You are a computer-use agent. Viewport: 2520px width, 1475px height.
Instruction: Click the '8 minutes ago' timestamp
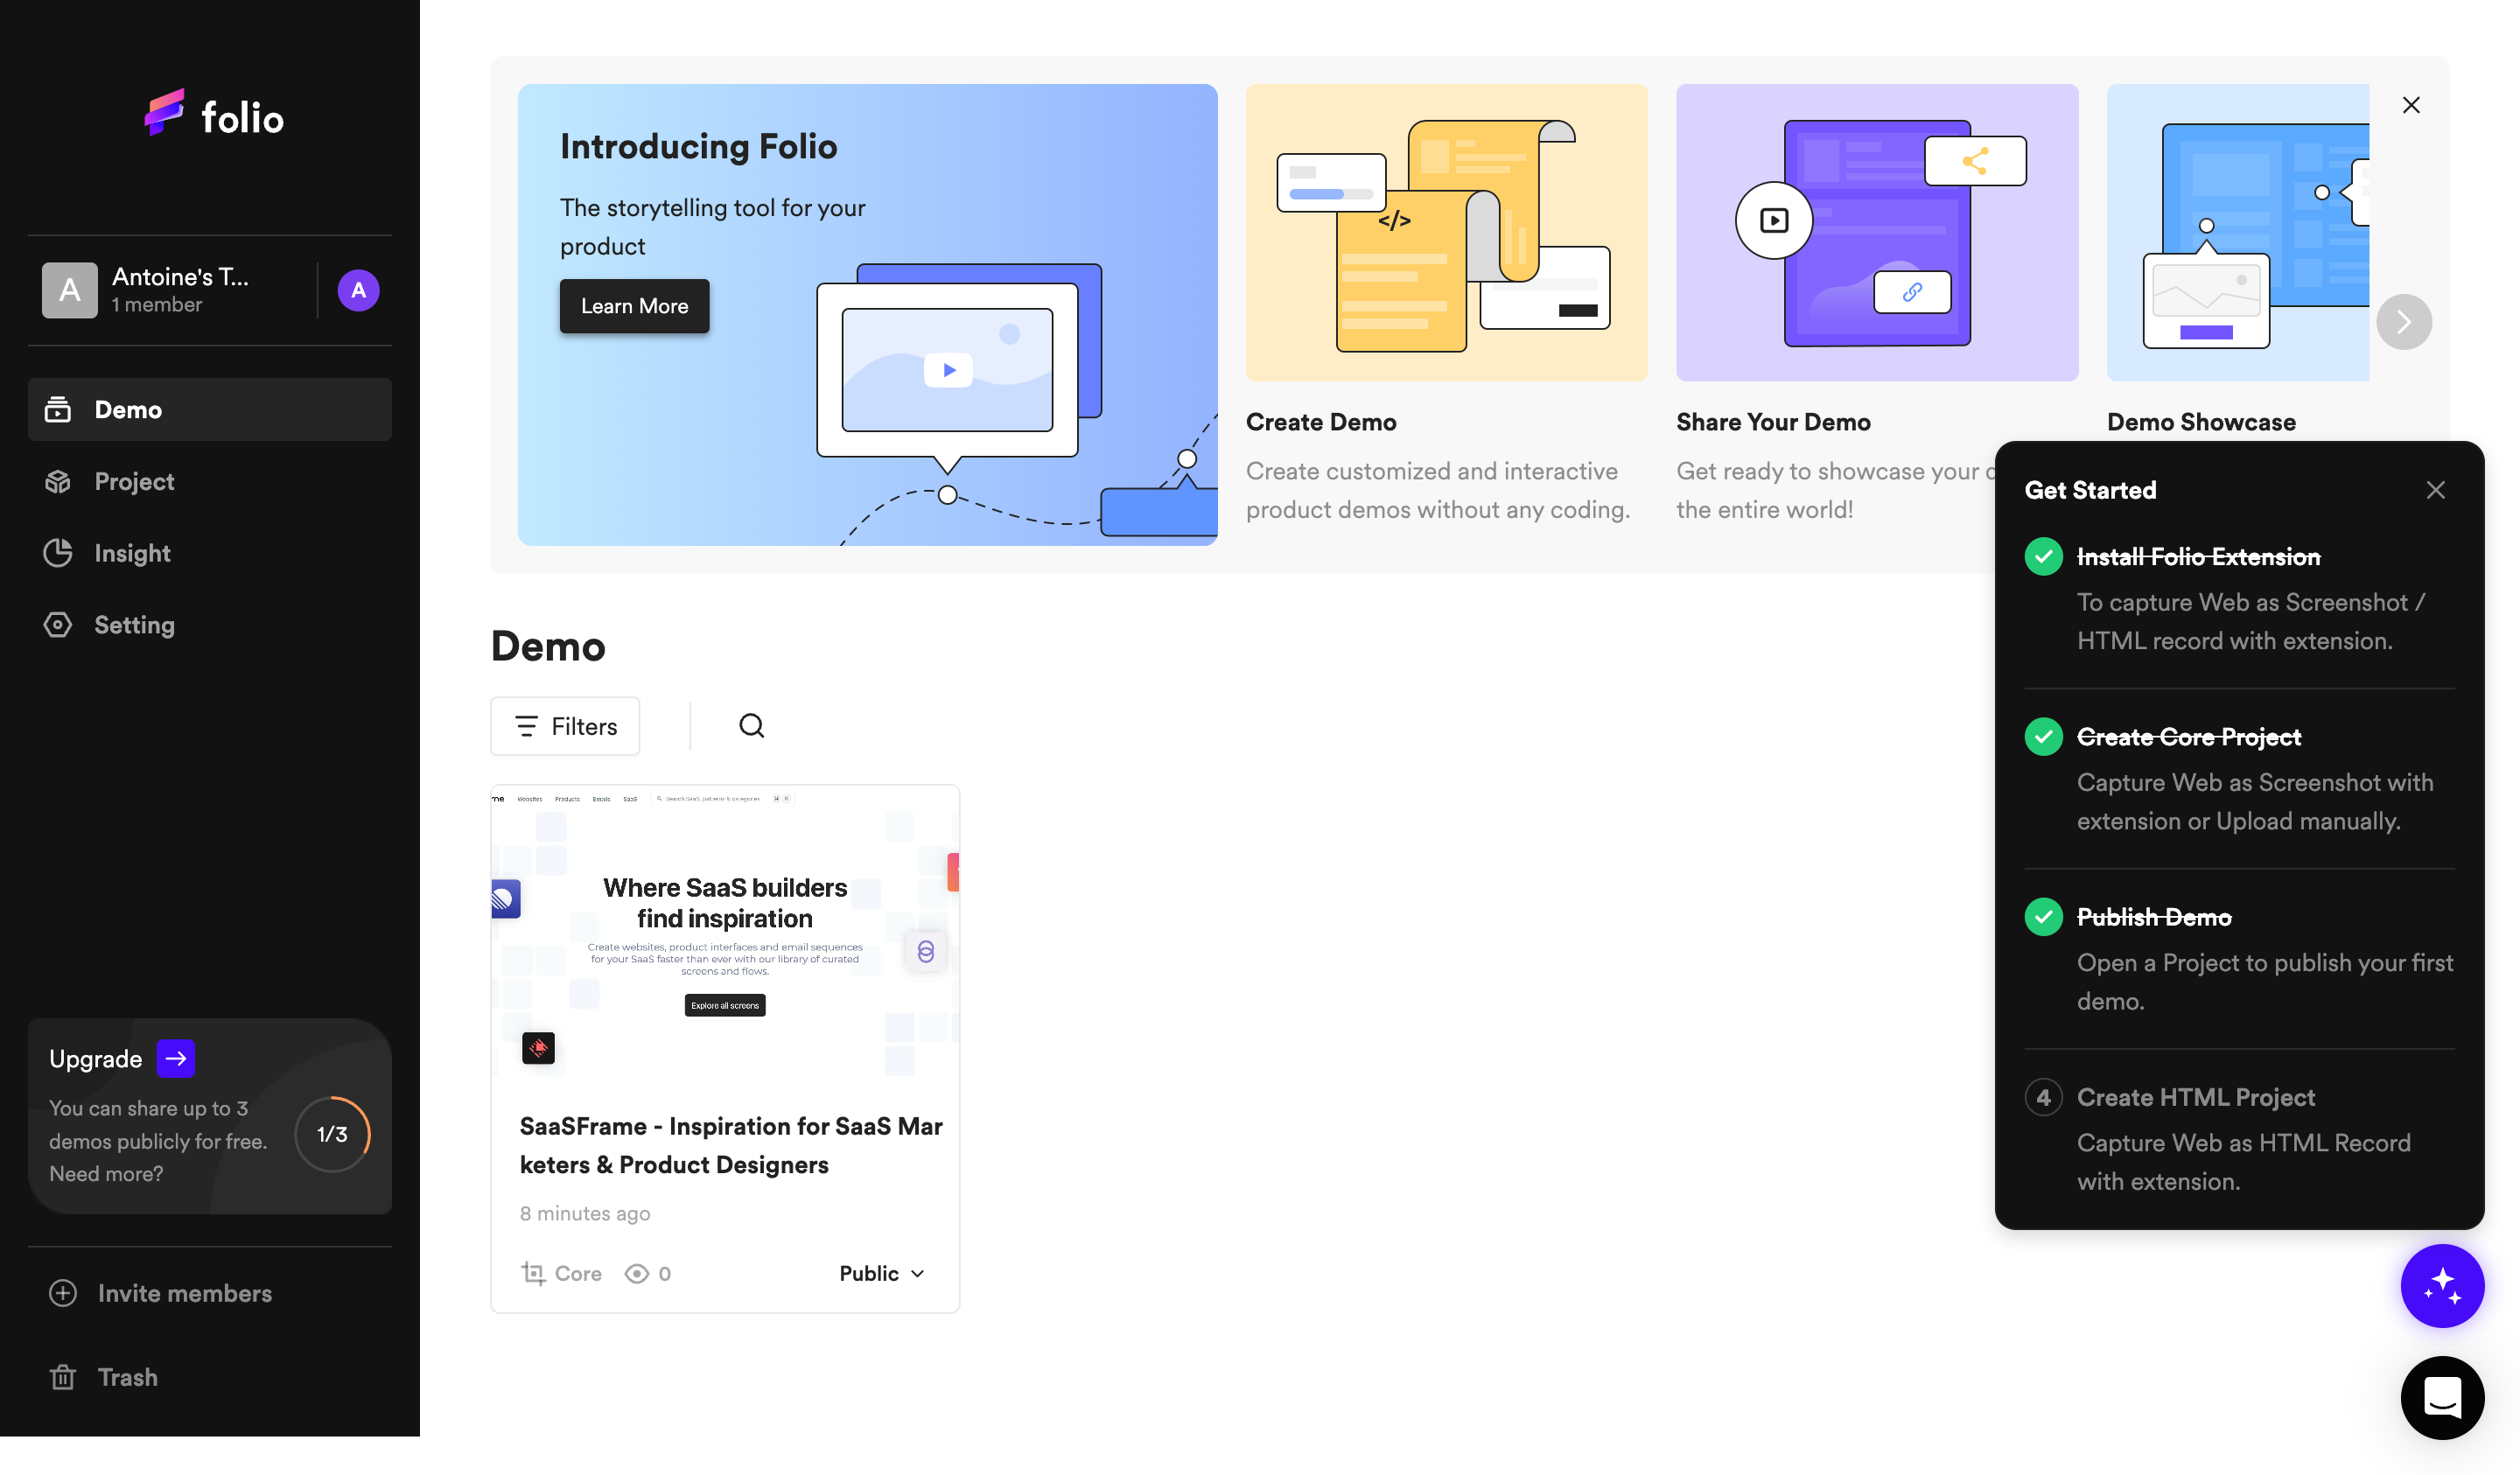coord(585,1213)
